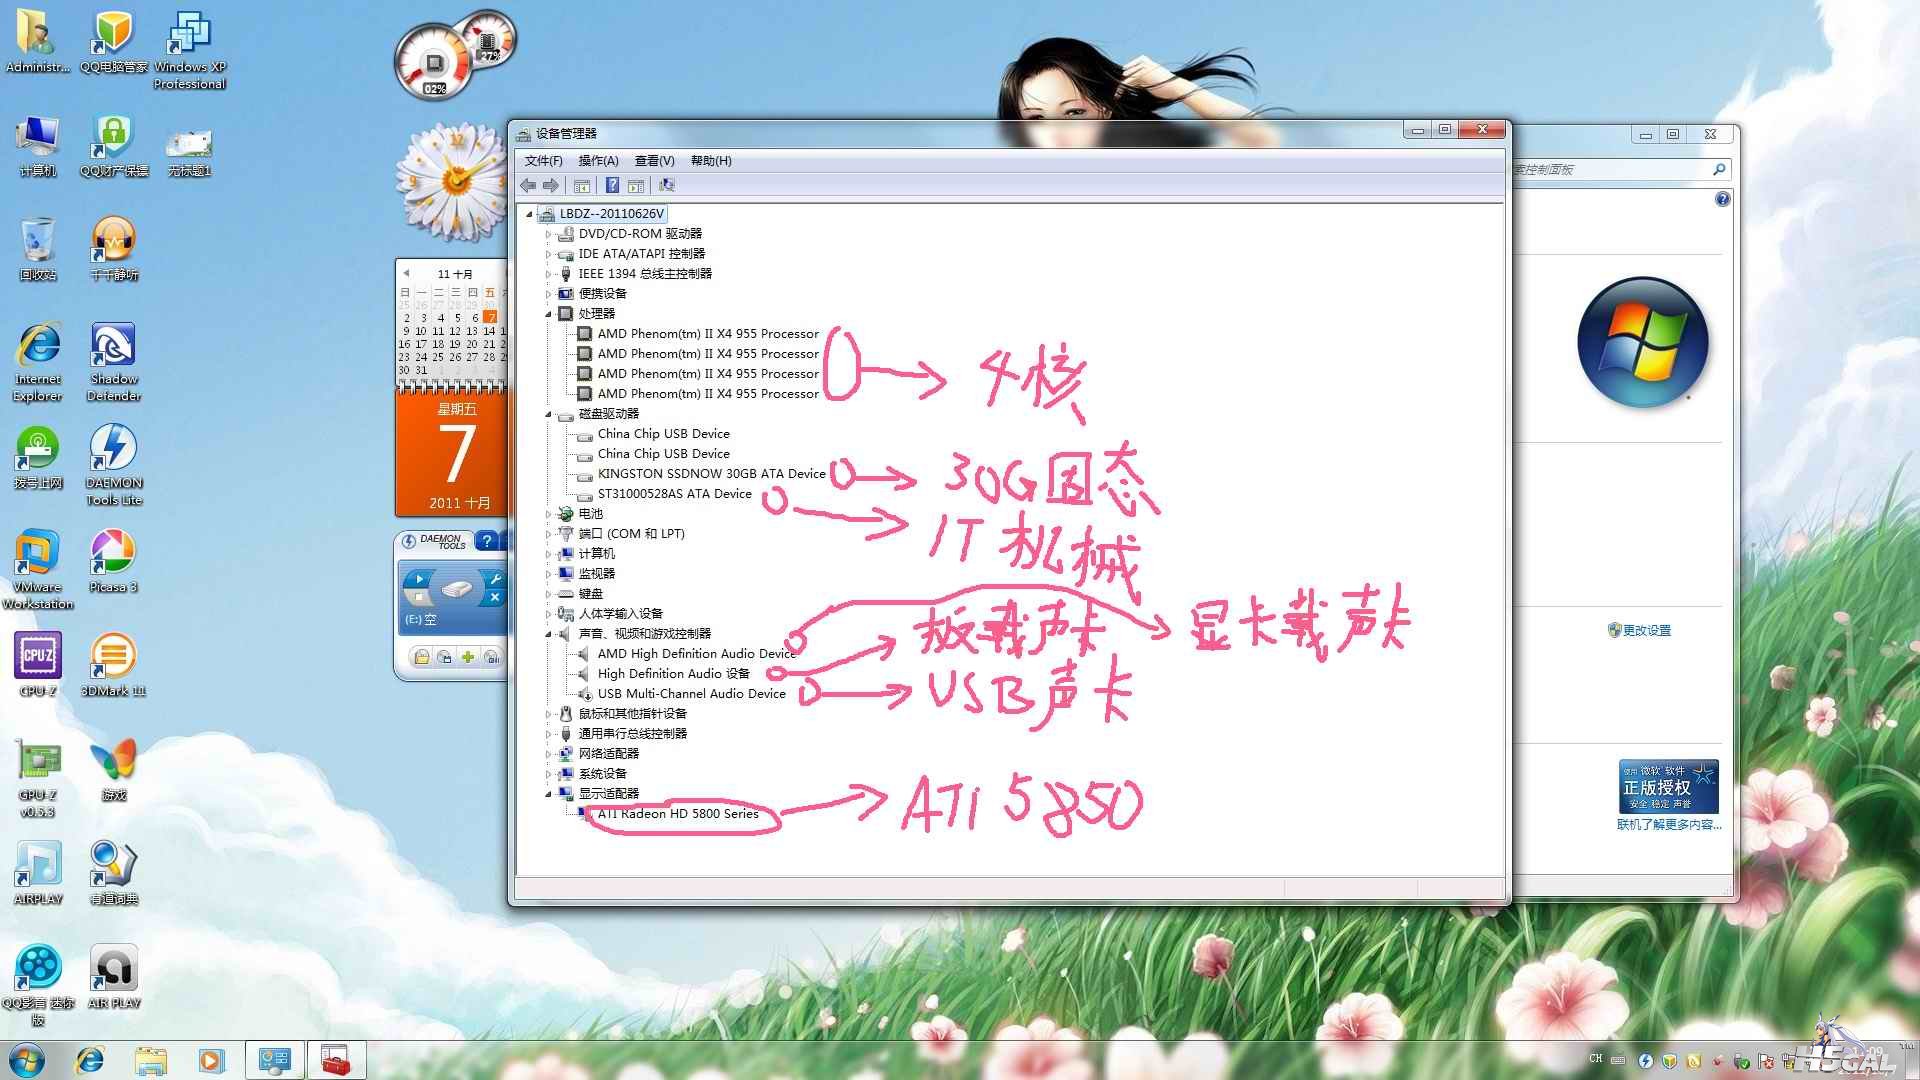Screen dimensions: 1920x1080
Task: Expand the 网络适配器 network adapters node
Action: pyautogui.click(x=548, y=754)
